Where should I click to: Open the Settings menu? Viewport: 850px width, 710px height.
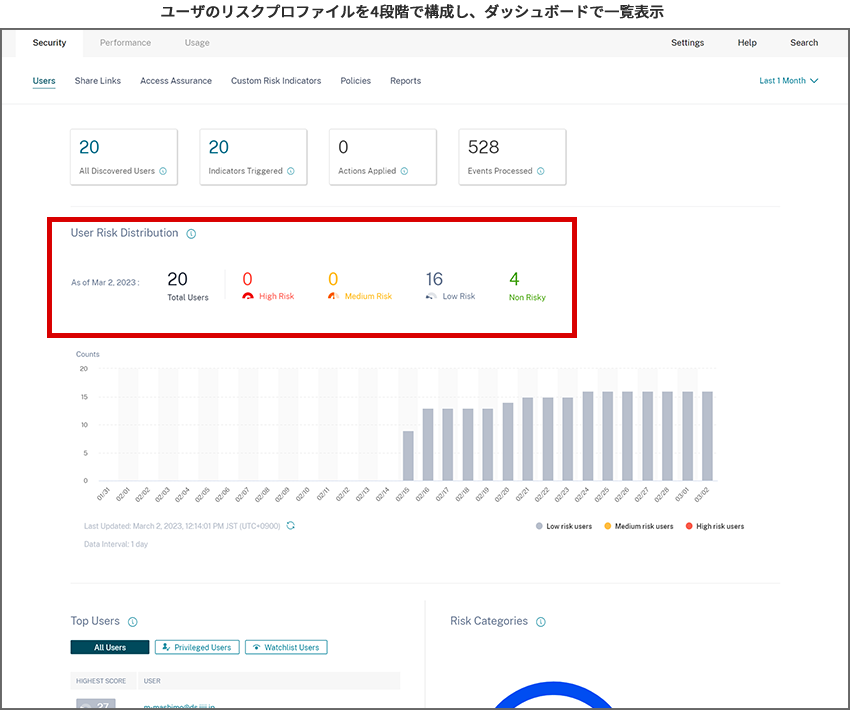click(x=687, y=43)
